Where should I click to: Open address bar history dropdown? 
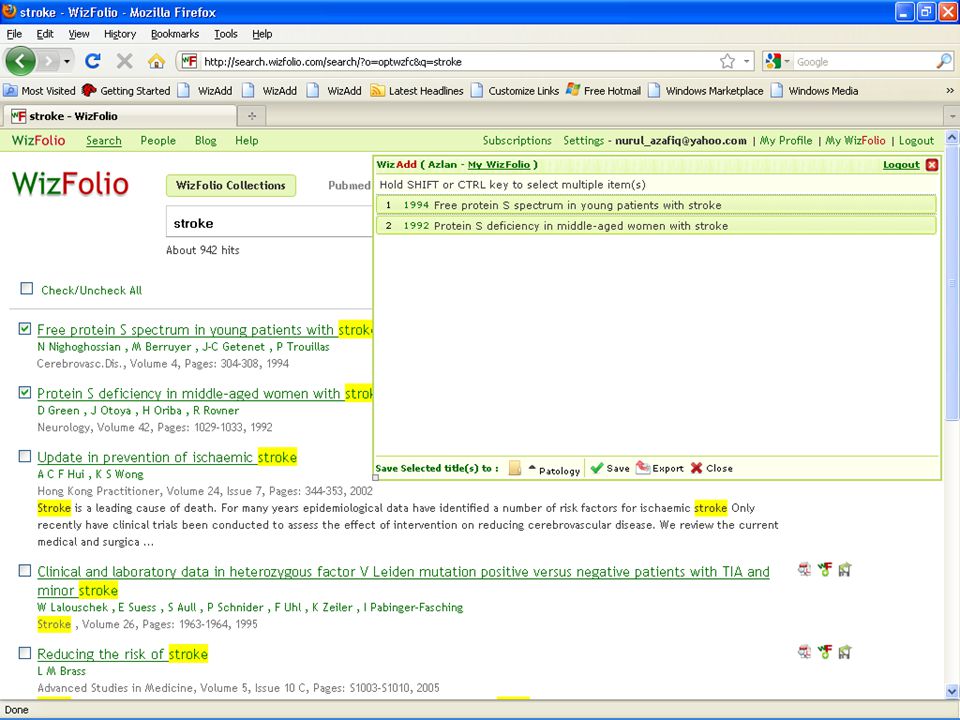point(746,61)
